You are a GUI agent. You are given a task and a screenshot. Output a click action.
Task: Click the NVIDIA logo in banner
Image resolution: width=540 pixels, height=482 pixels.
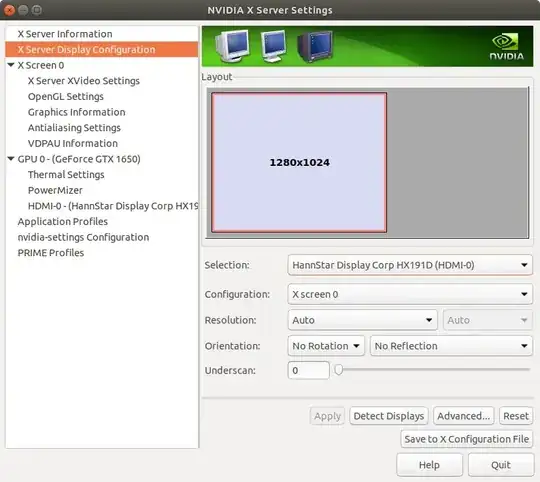pyautogui.click(x=506, y=46)
